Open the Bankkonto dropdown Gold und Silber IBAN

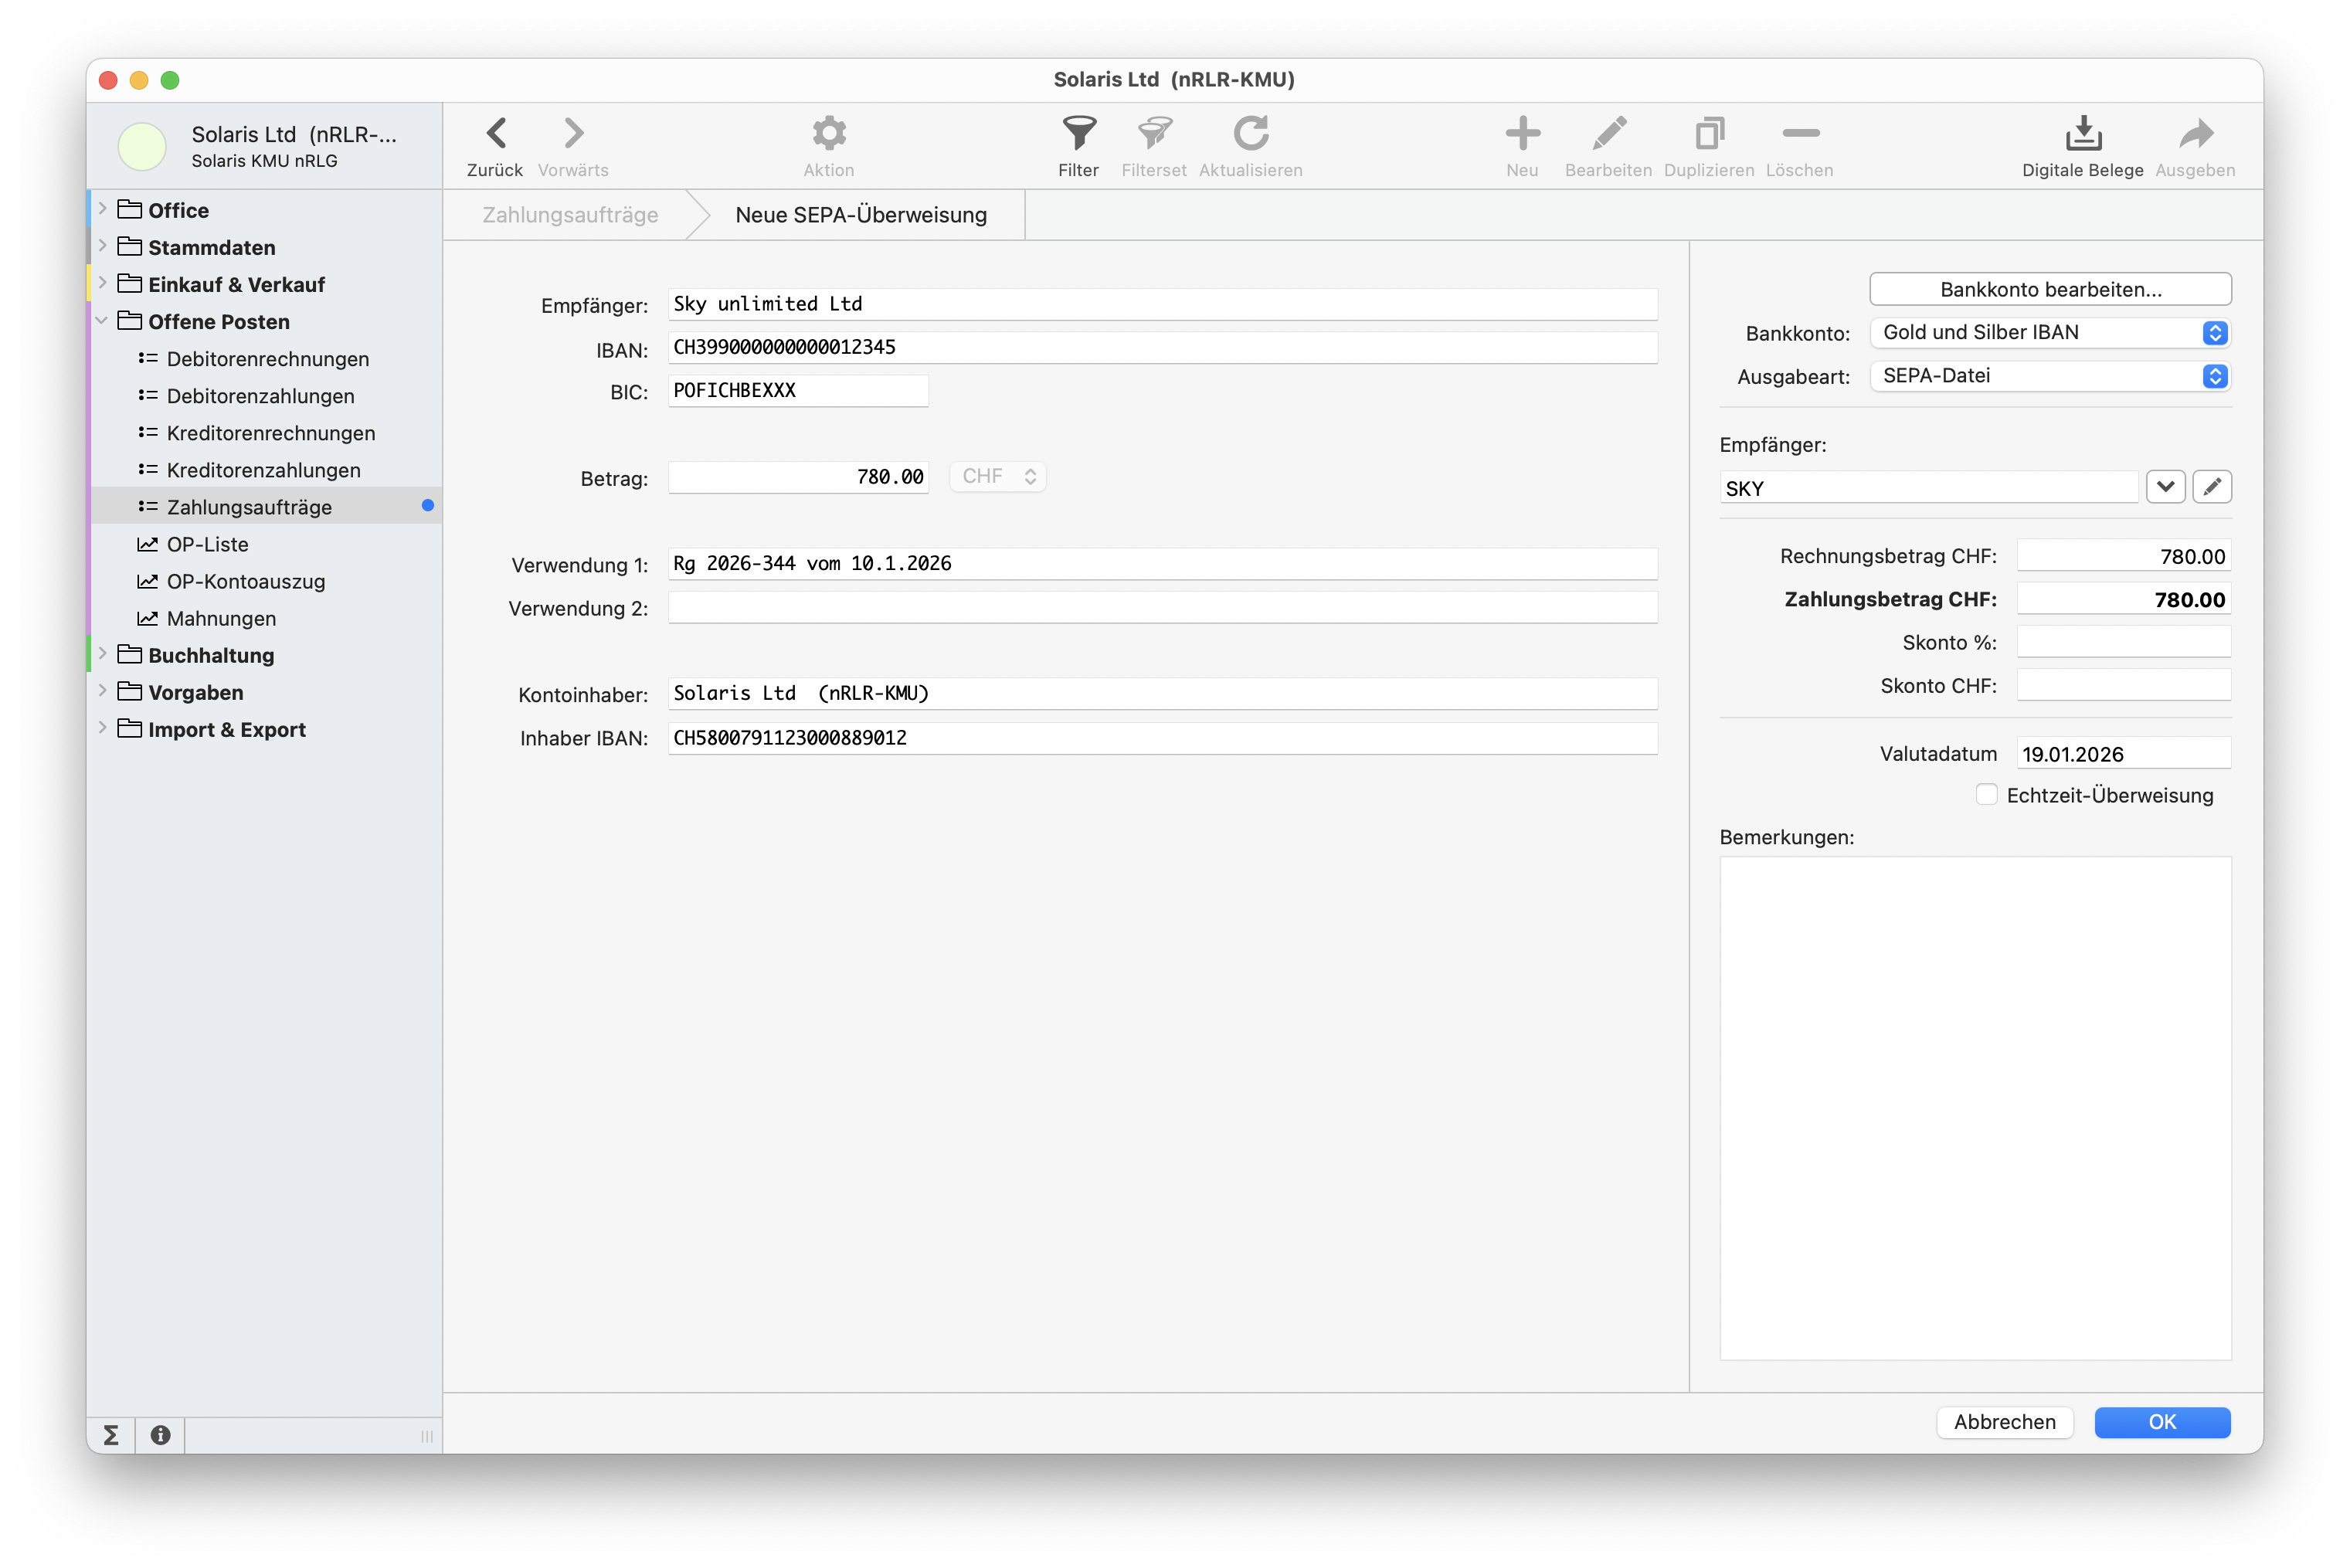coord(2050,333)
